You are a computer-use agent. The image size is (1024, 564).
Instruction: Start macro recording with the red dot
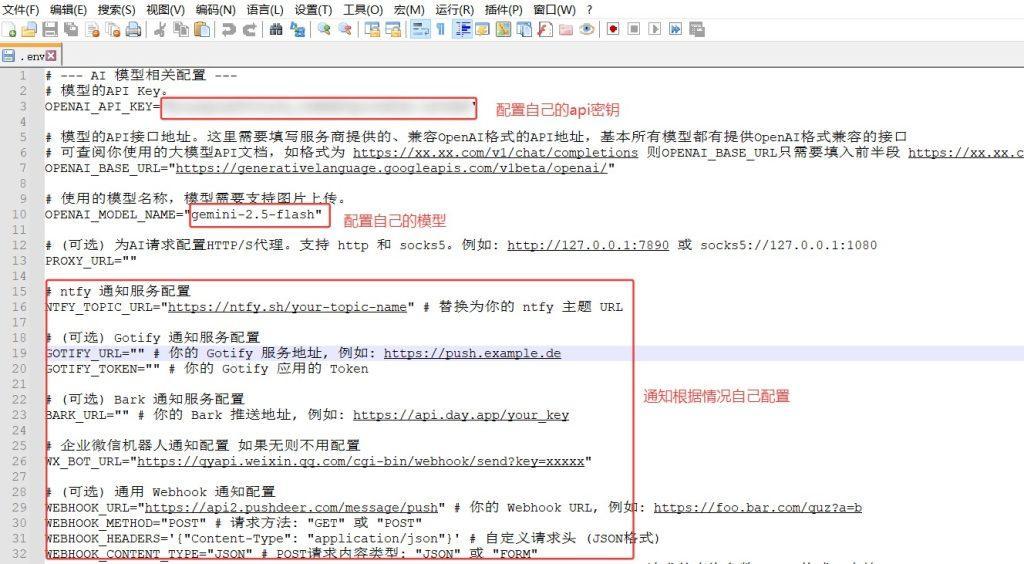(x=613, y=29)
